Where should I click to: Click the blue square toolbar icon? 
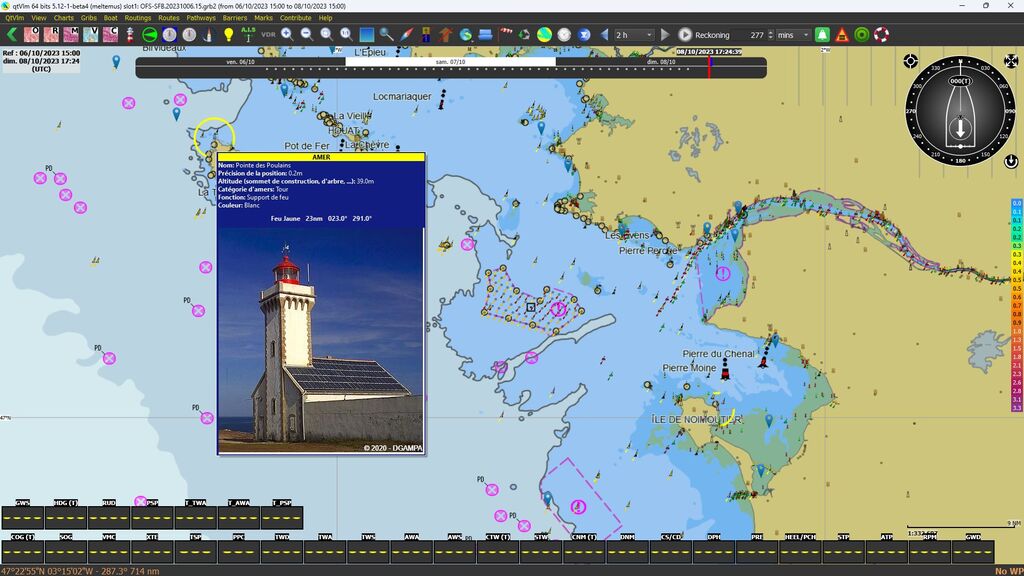click(x=366, y=35)
